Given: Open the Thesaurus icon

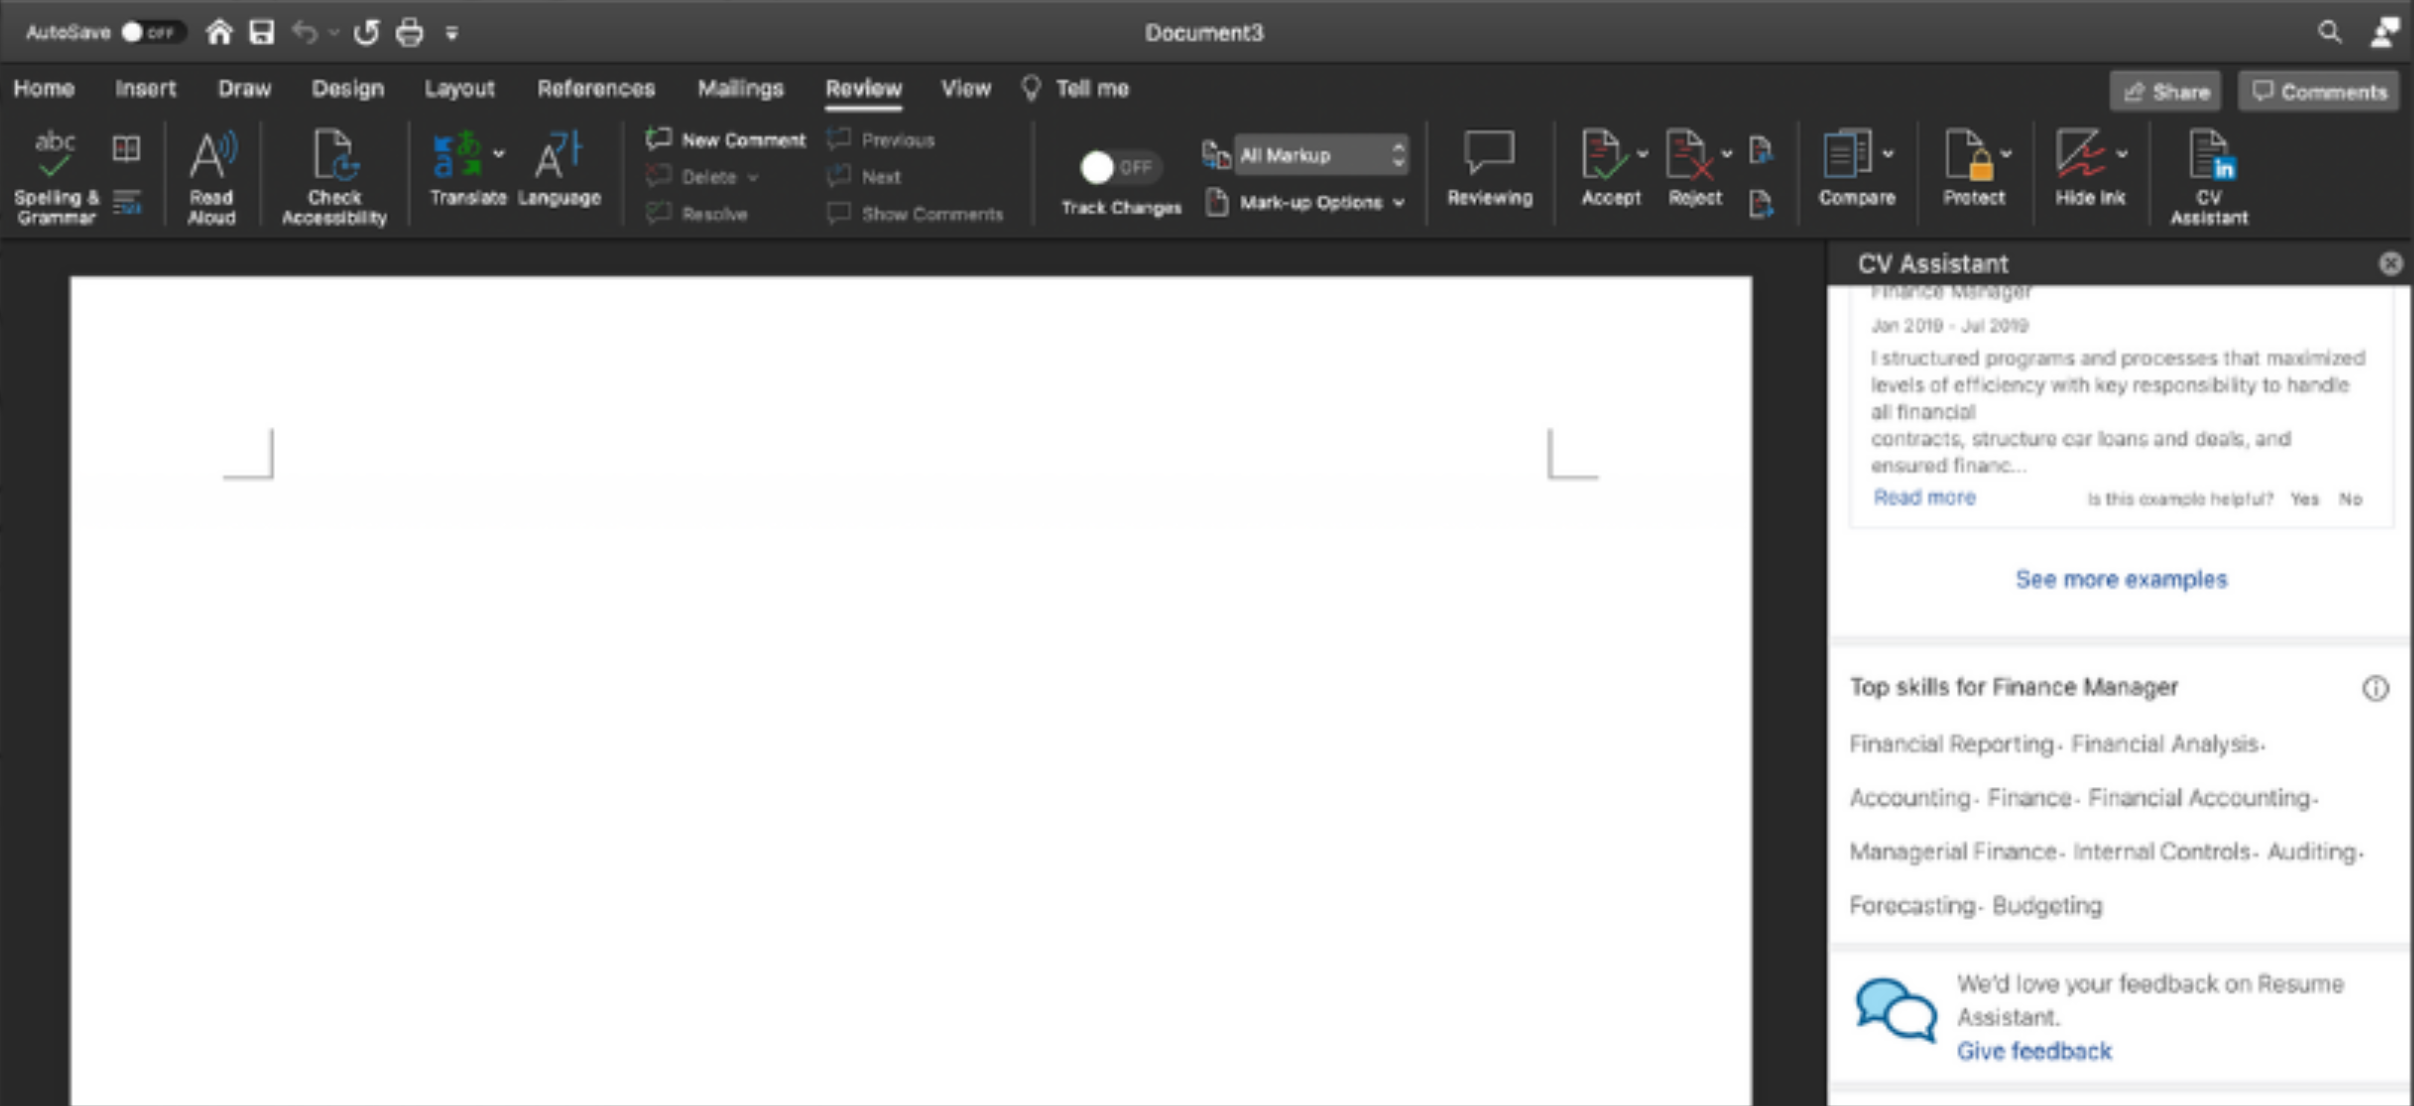Looking at the screenshot, I should click(x=126, y=148).
